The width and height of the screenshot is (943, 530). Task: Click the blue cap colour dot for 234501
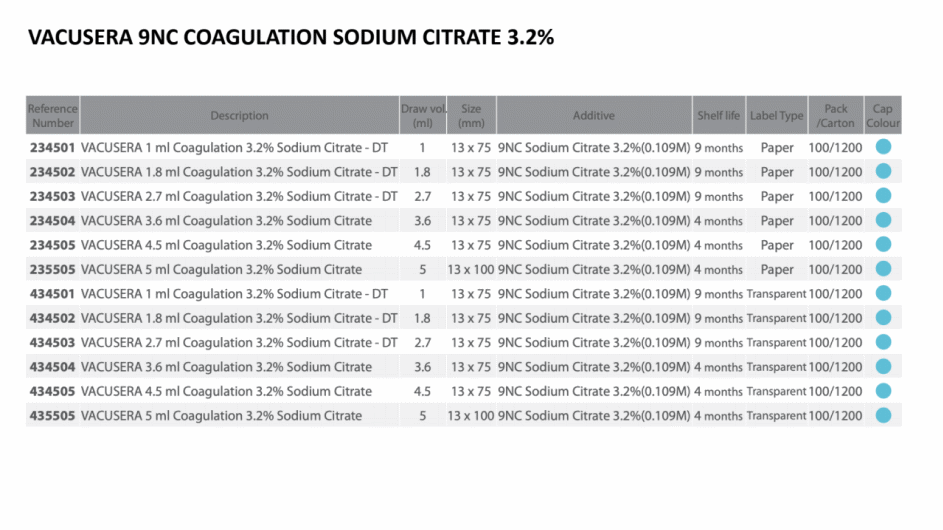(883, 147)
